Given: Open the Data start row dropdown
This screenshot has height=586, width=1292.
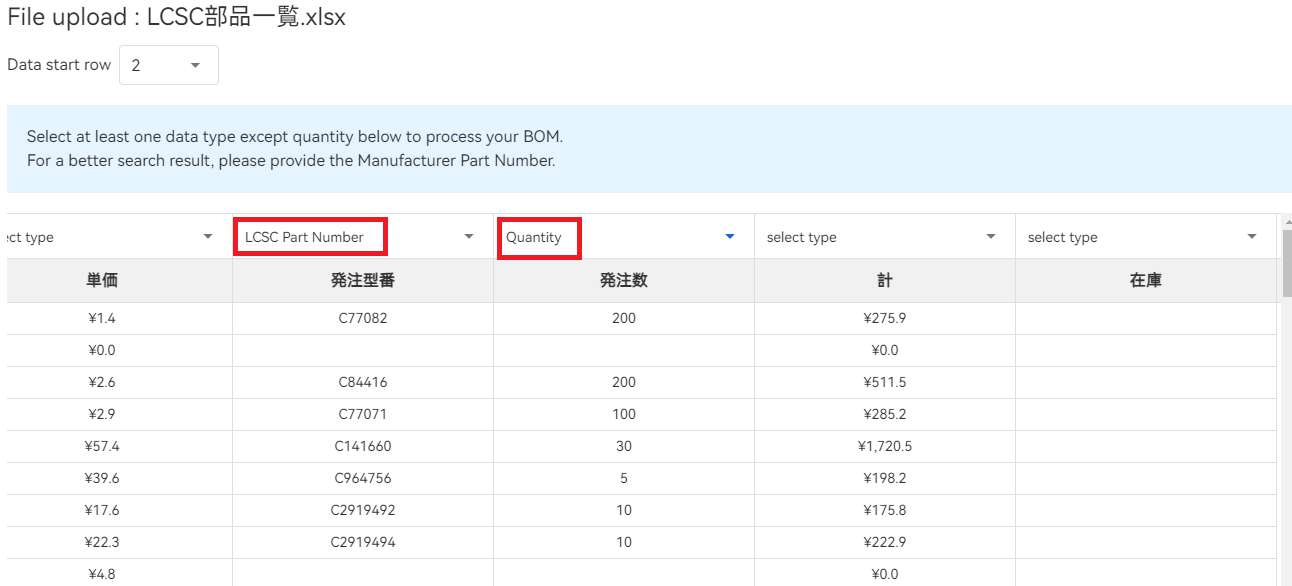Looking at the screenshot, I should [x=168, y=65].
